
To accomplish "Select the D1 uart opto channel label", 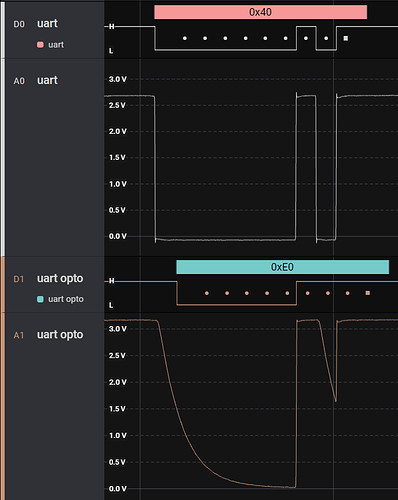I will tap(60, 278).
